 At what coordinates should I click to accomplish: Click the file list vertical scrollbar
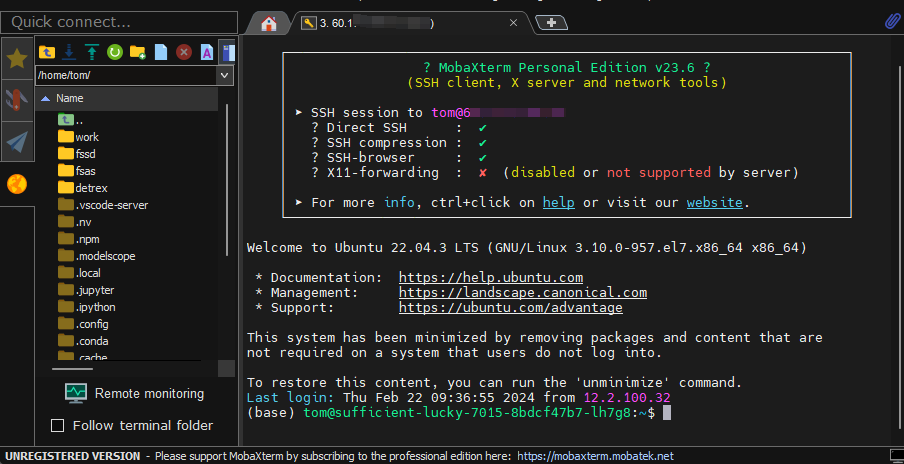coord(228,180)
